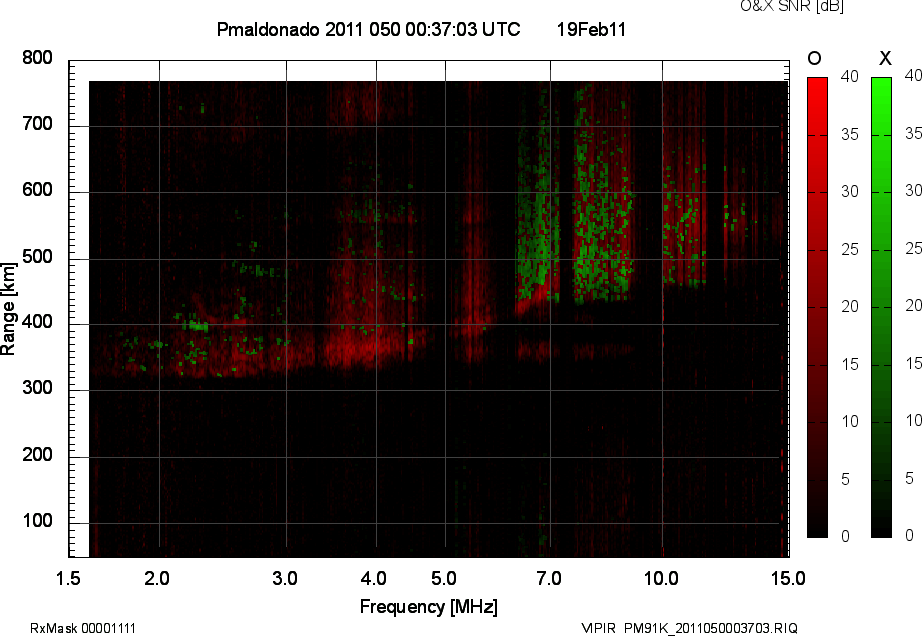
Task: Click the '10' label on O colorbar
Action: pyautogui.click(x=850, y=421)
